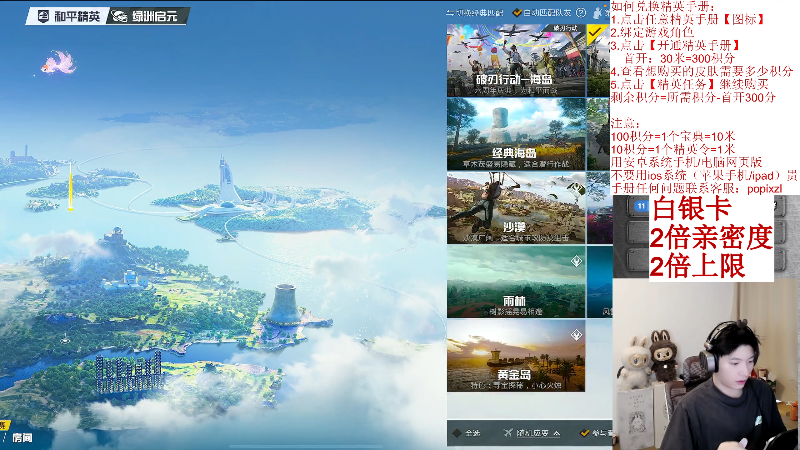Click the red 2倍上限 text
The width and height of the screenshot is (800, 450).
coord(697,266)
